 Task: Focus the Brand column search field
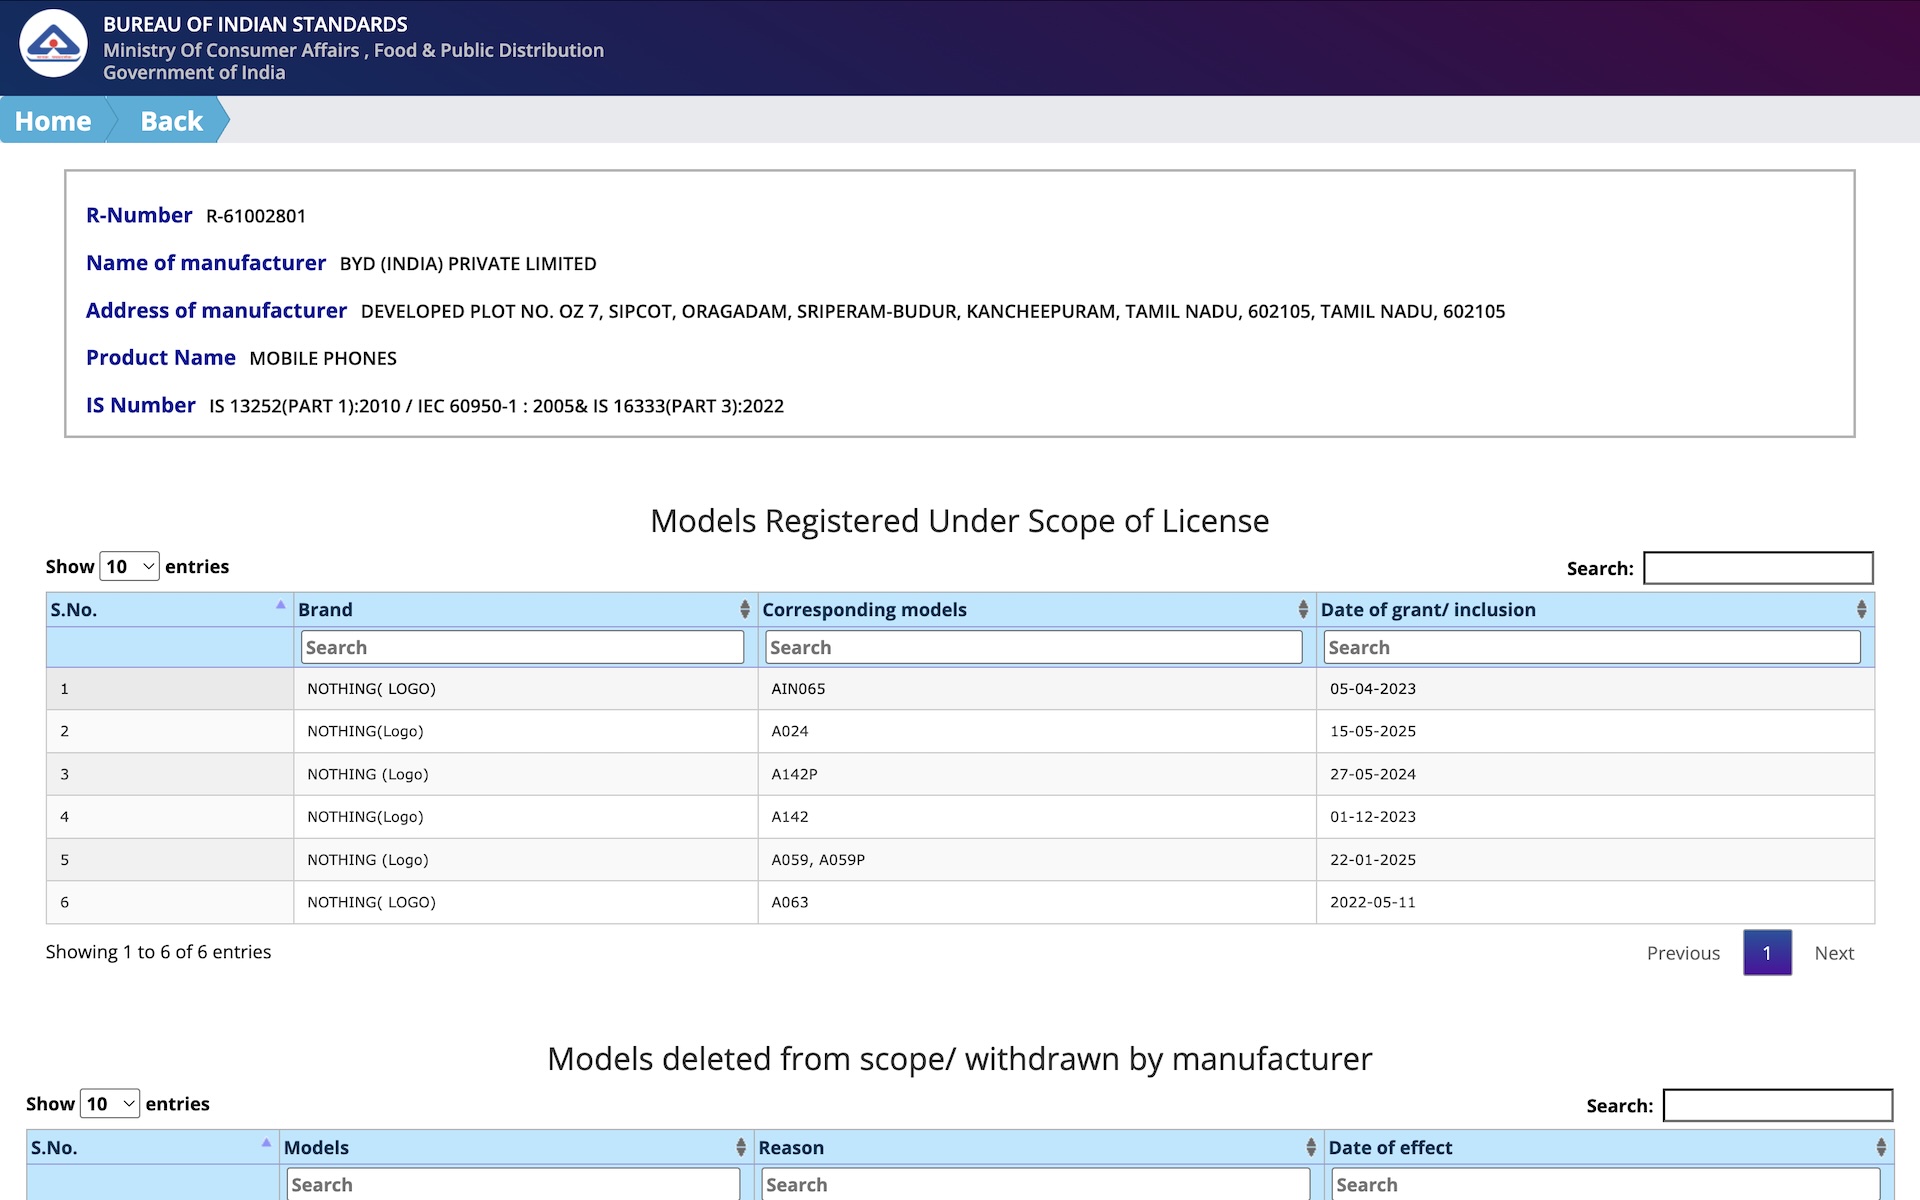[x=522, y=647]
